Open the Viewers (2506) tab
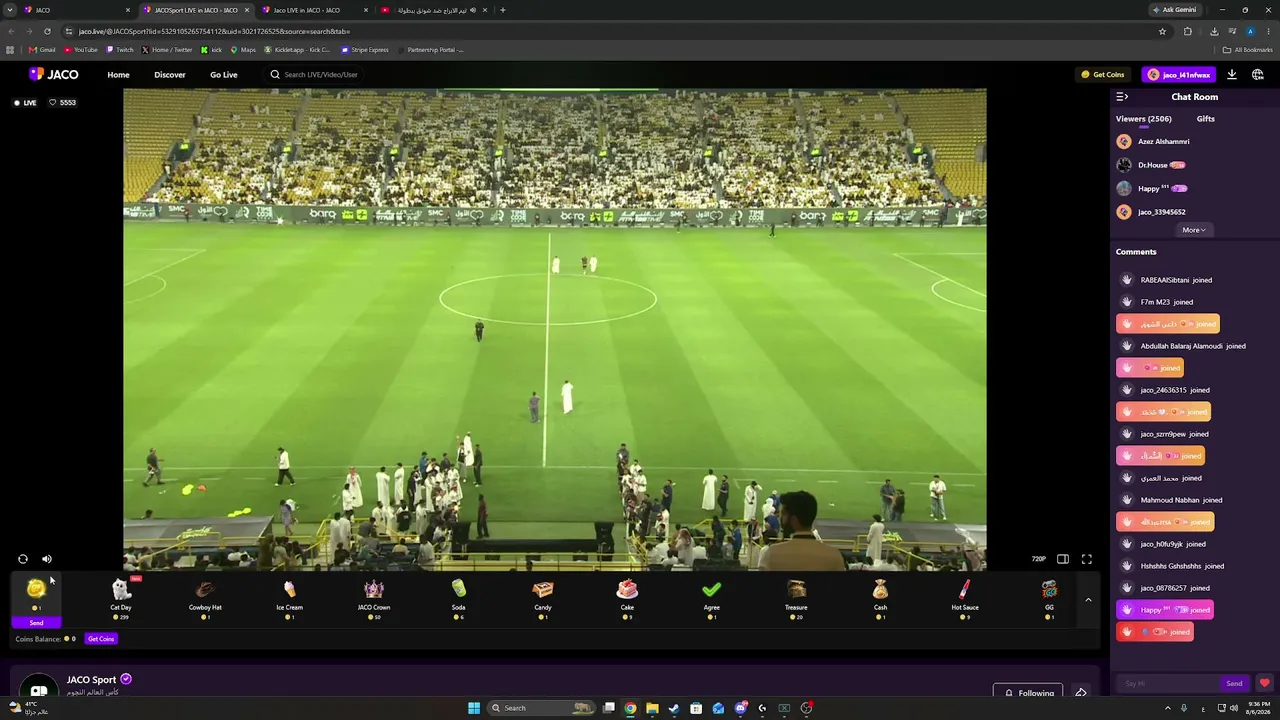This screenshot has width=1280, height=720. click(x=1144, y=119)
